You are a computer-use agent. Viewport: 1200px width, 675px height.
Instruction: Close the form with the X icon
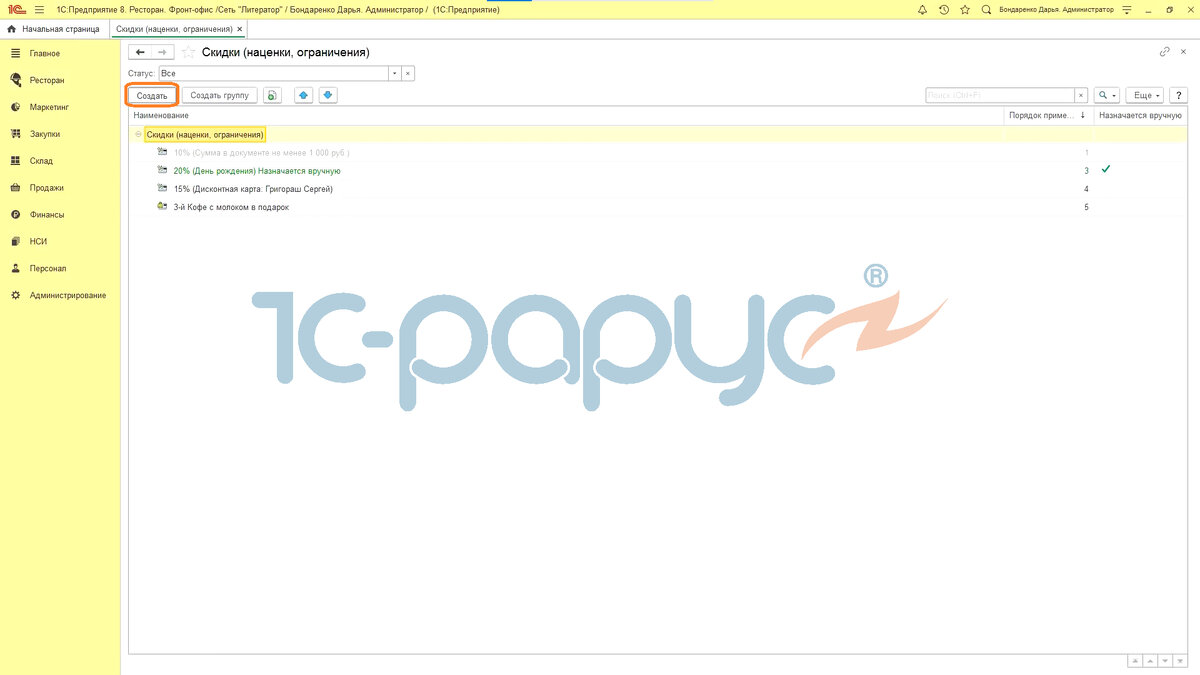1184,52
